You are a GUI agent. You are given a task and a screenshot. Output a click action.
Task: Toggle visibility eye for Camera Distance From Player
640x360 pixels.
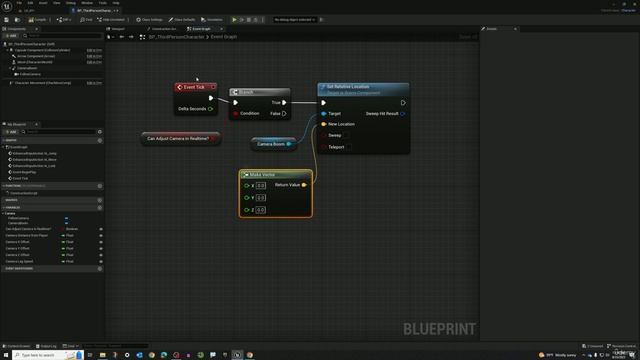click(x=101, y=236)
